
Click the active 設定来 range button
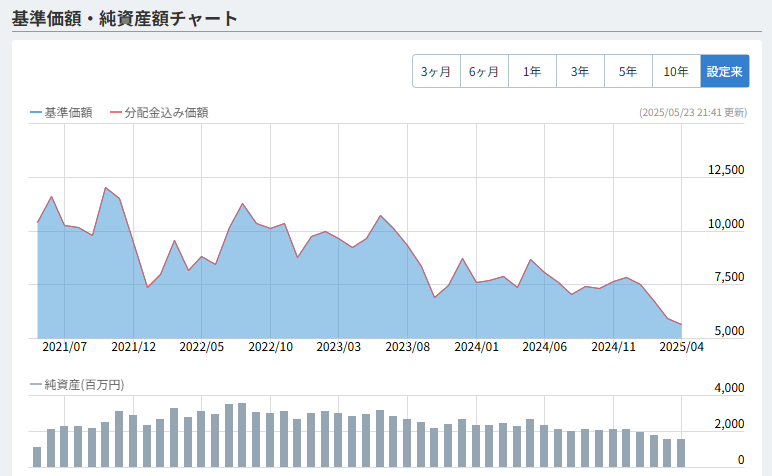point(725,71)
